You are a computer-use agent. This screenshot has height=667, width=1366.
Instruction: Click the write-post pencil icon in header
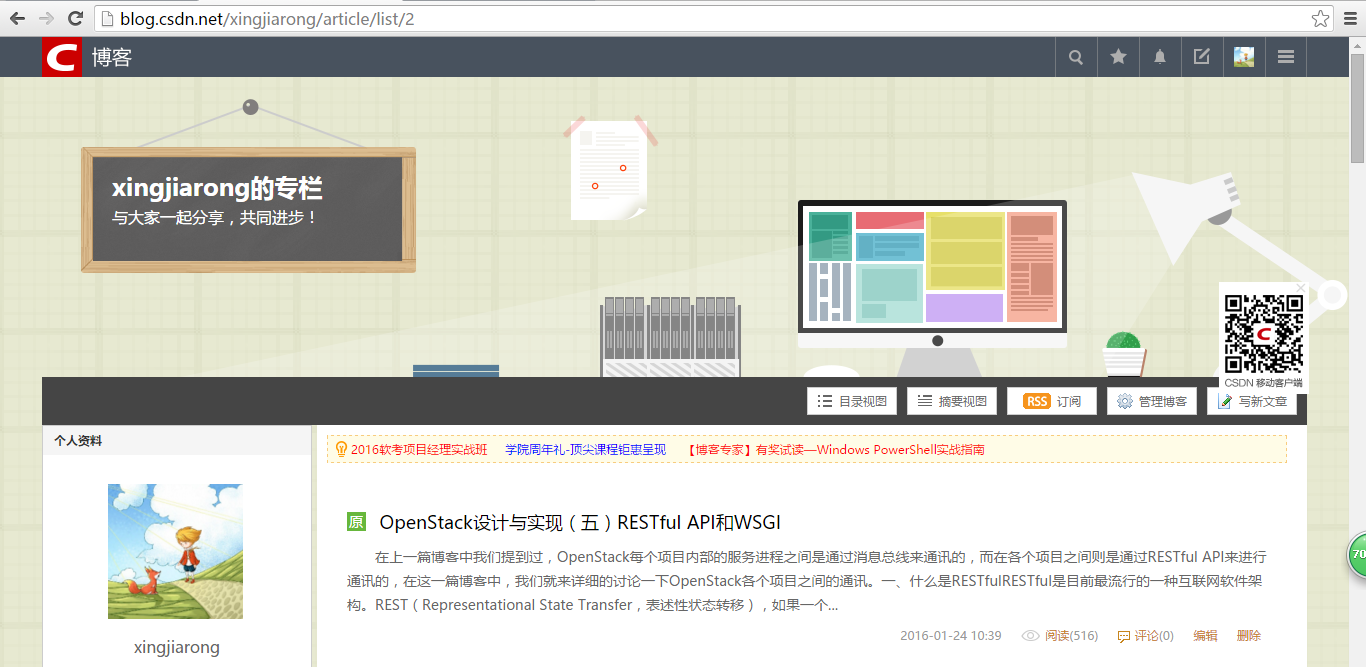(x=1202, y=57)
